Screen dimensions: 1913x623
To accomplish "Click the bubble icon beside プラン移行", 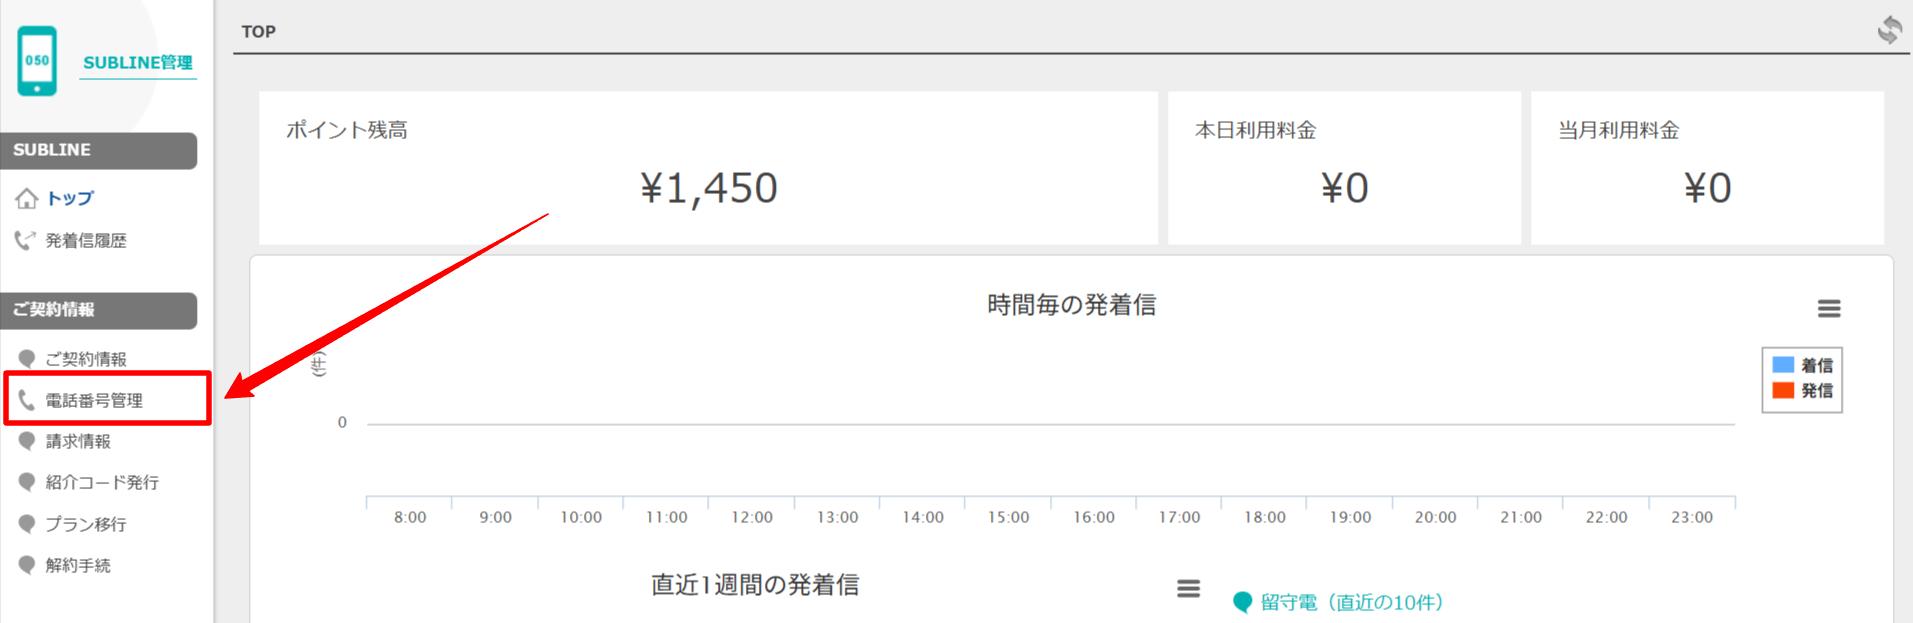I will pos(27,524).
